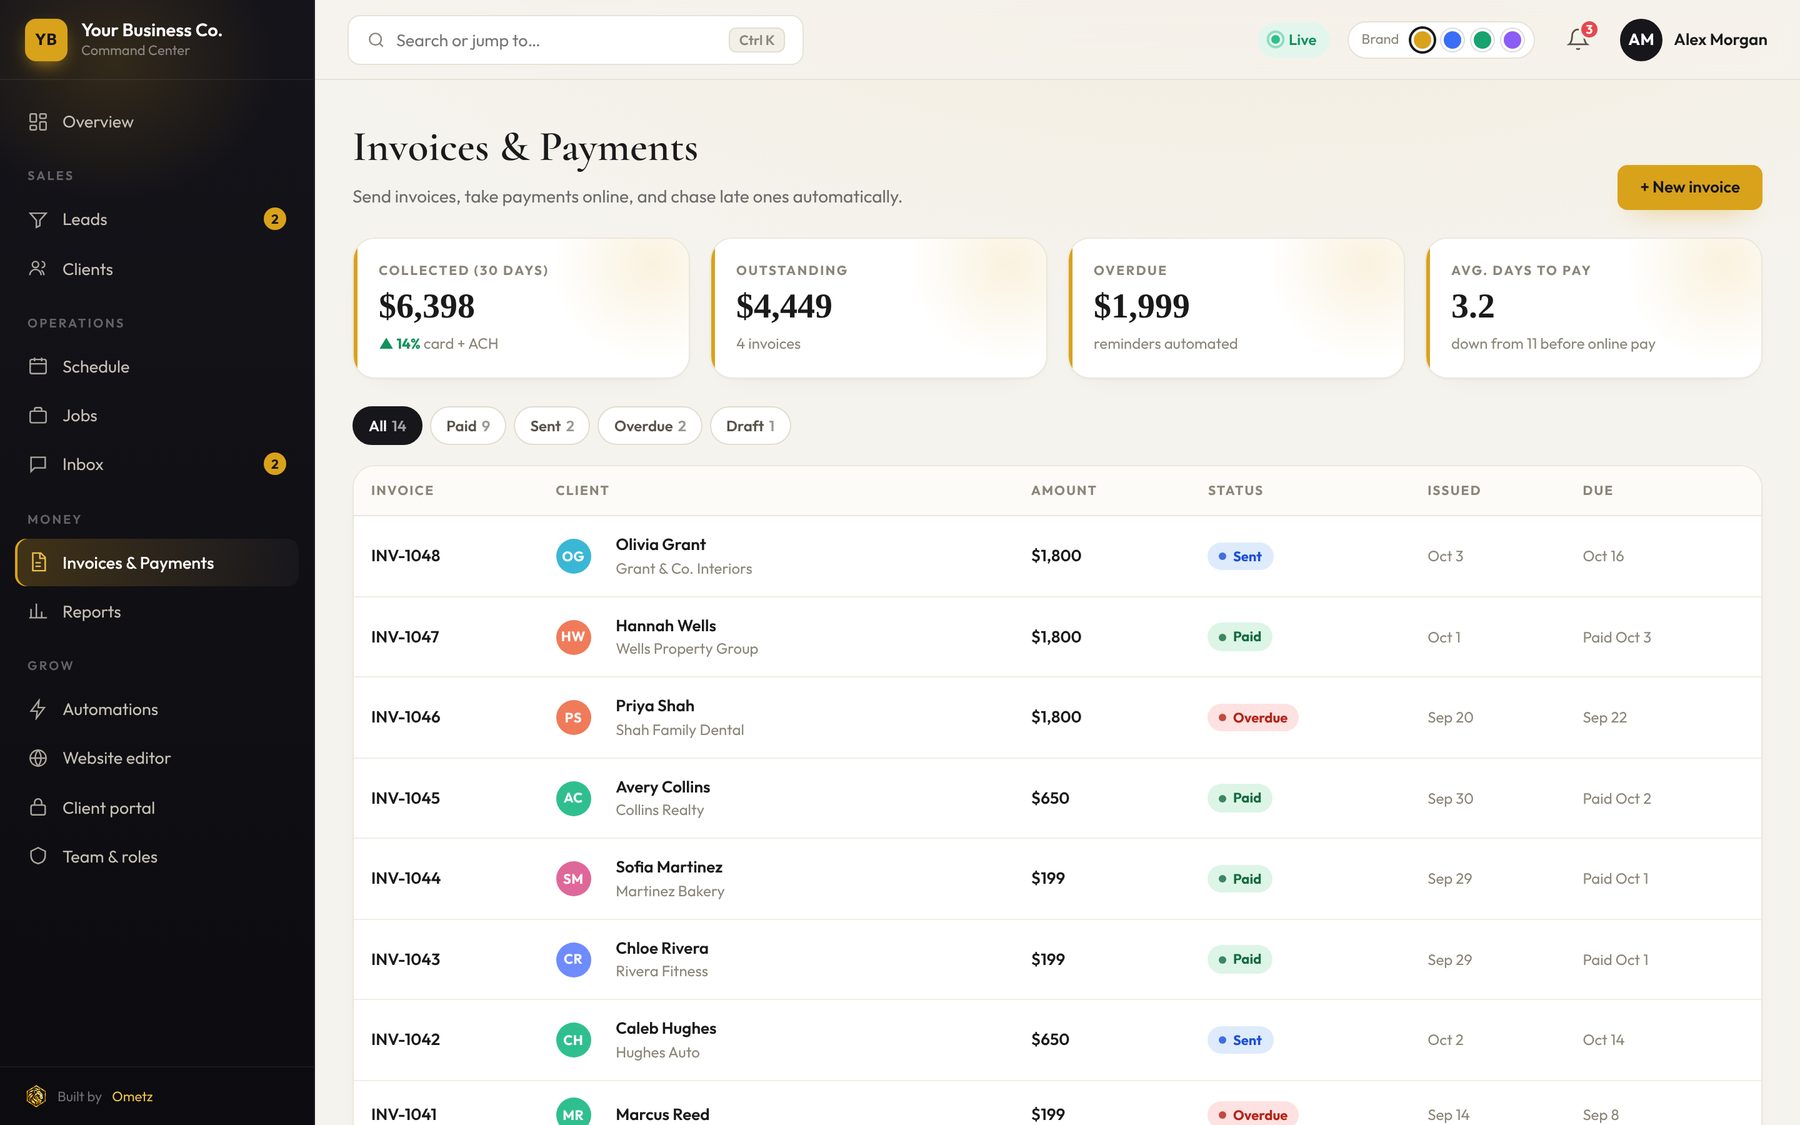Viewport: 1800px width, 1125px height.
Task: Select the blue brand color swatch
Action: (1453, 40)
